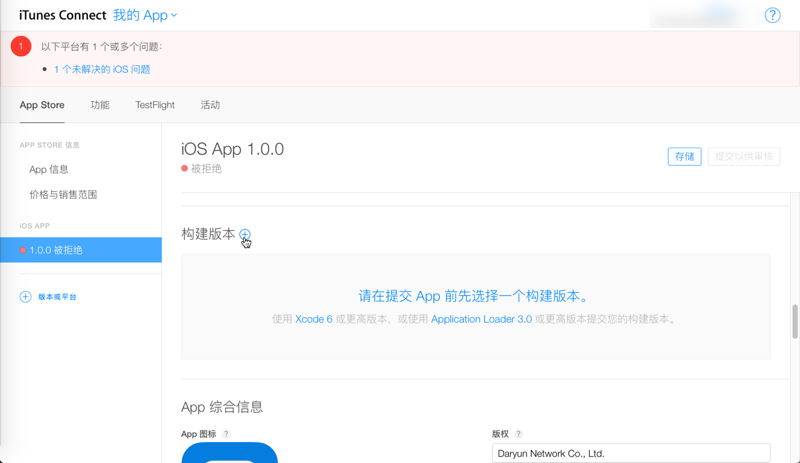Select 1.0.0 被拒绝 version in sidebar
This screenshot has height=463, width=800.
point(81,250)
